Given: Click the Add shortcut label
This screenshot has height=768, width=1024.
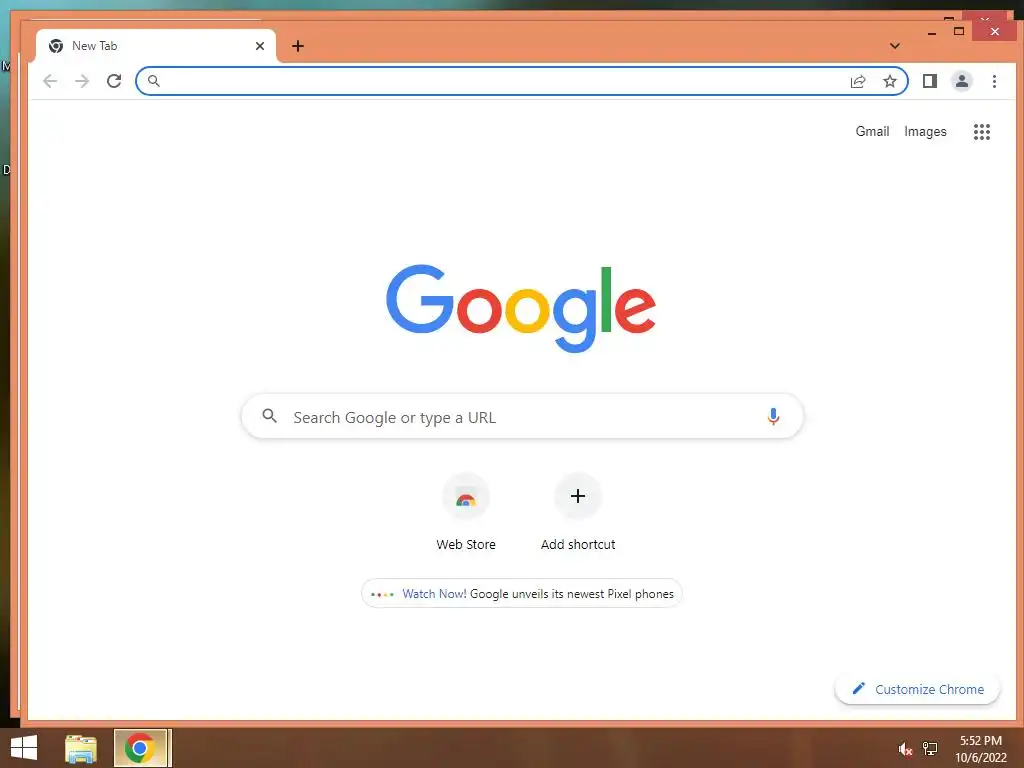Looking at the screenshot, I should pos(578,544).
